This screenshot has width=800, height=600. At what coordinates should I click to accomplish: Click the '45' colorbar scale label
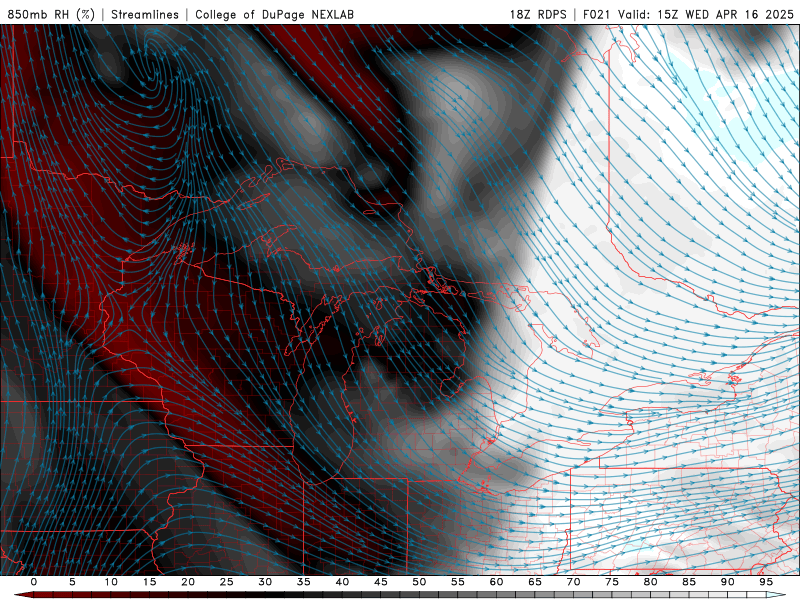tap(381, 582)
